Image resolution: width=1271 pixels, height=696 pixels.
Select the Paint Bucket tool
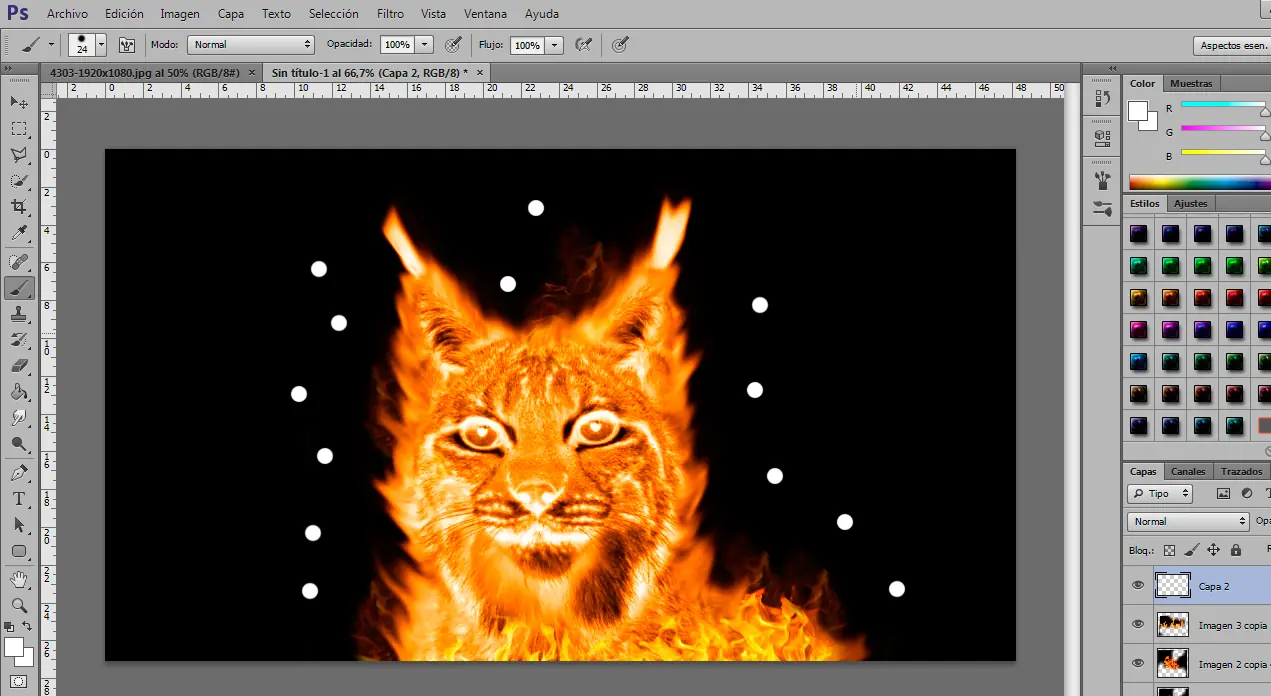tap(19, 392)
